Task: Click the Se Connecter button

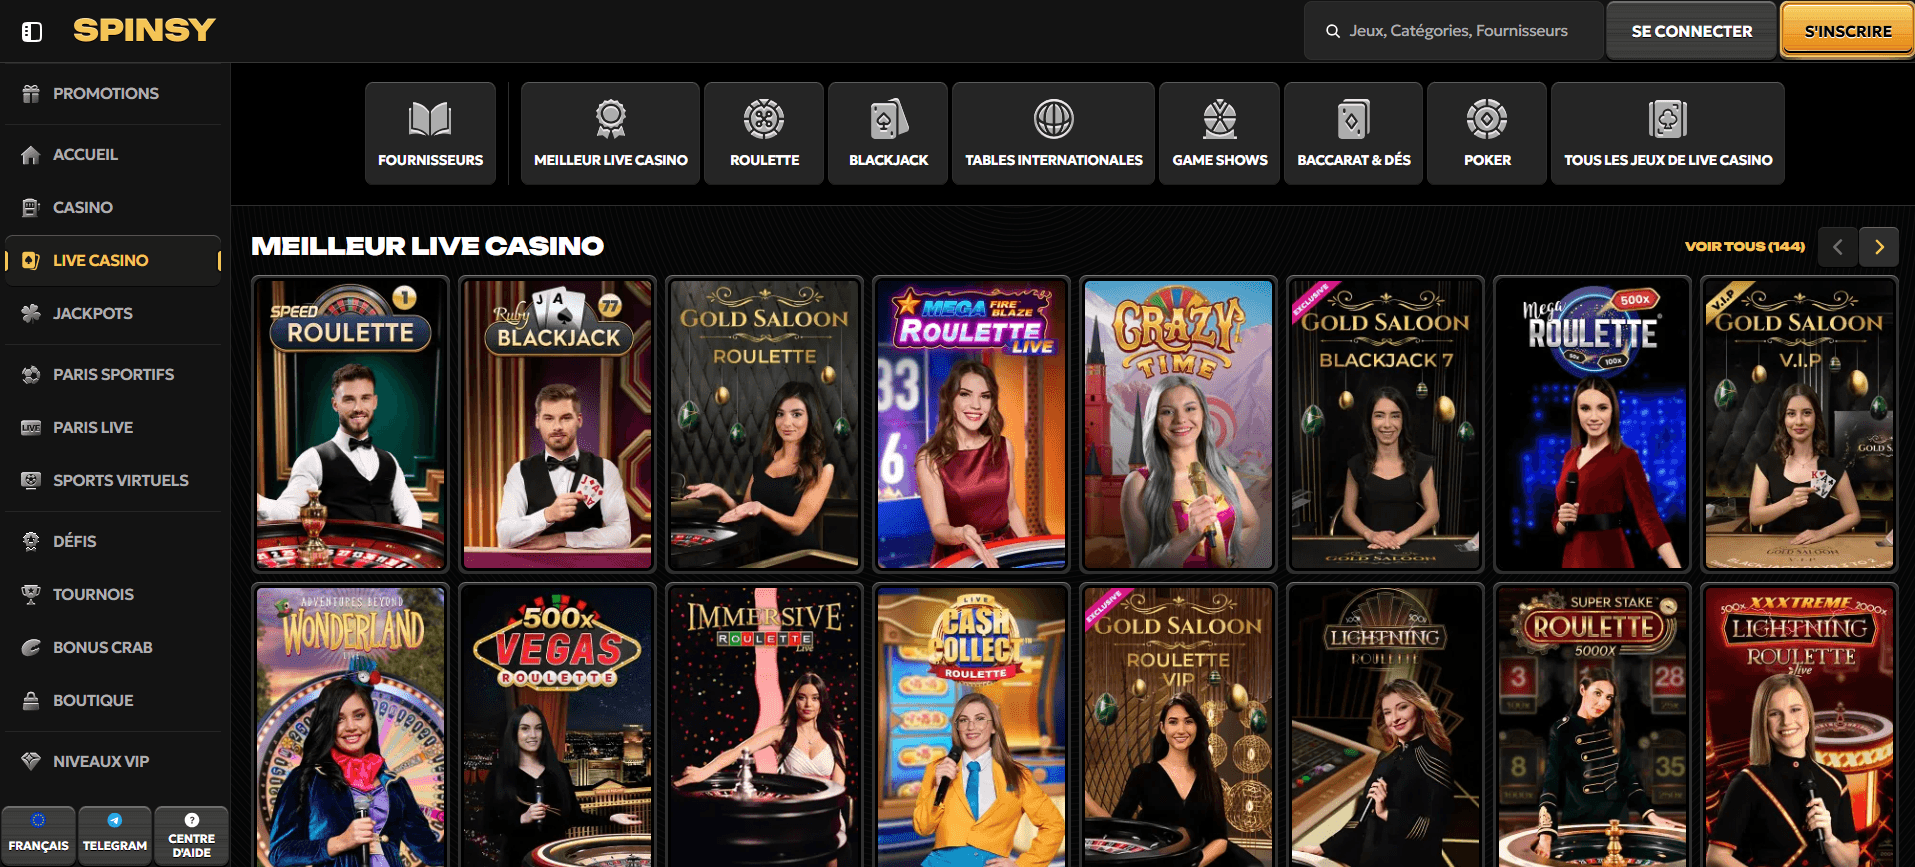Action: (x=1691, y=31)
